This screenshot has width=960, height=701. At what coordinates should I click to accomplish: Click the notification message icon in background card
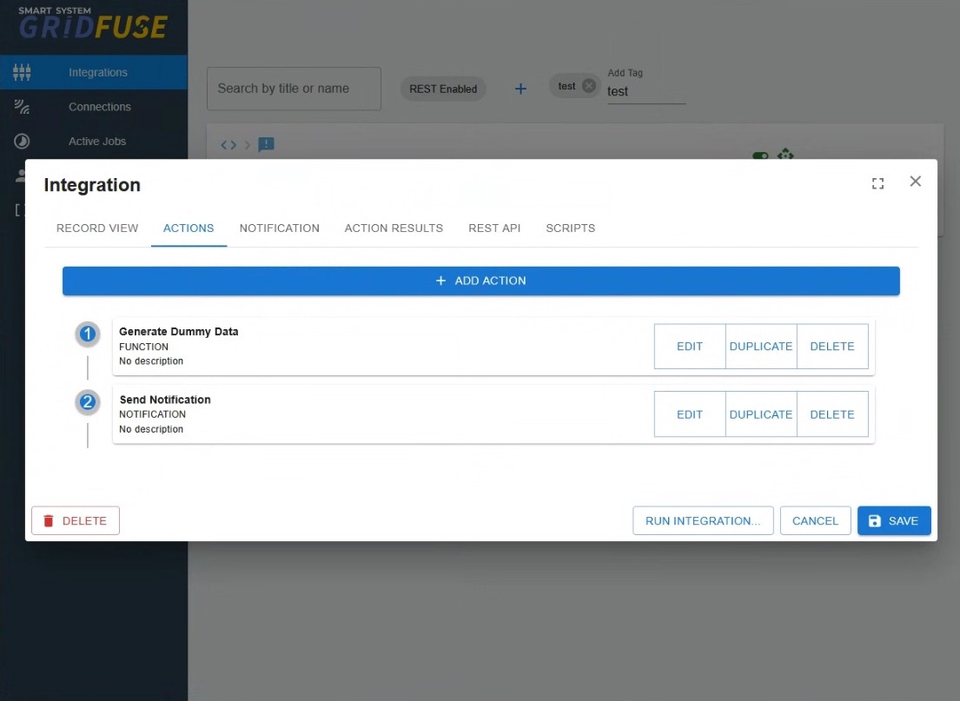point(266,144)
